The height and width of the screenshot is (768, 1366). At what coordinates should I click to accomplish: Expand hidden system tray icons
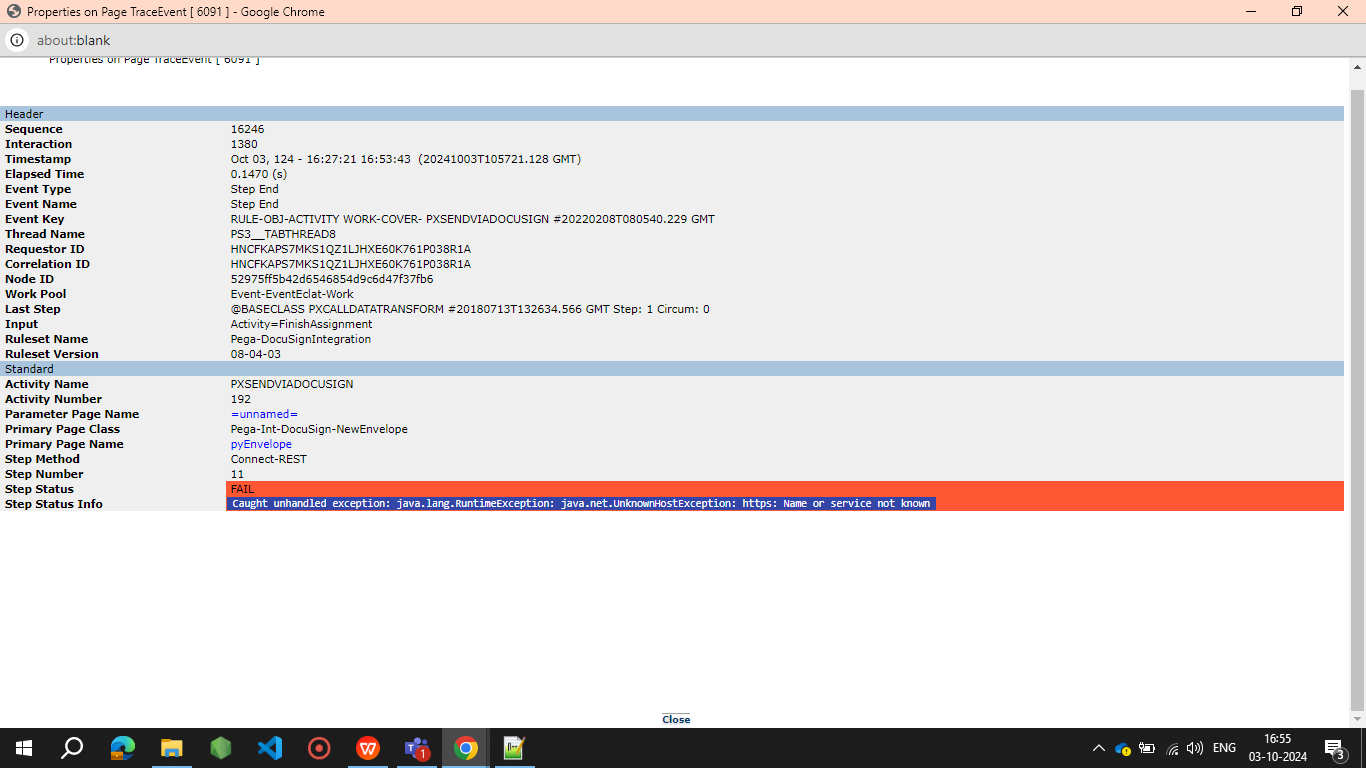1098,748
